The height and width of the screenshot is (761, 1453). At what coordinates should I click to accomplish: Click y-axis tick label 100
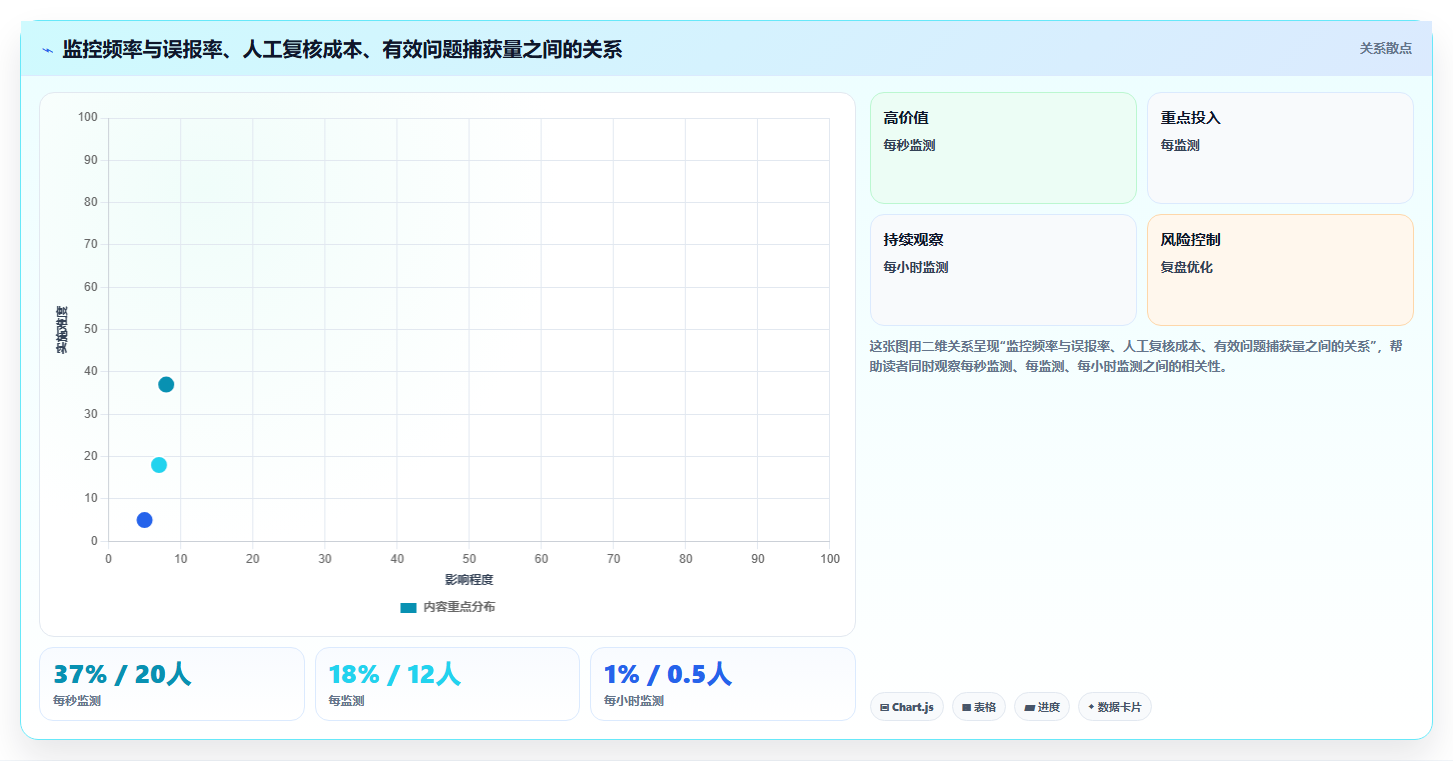point(87,118)
